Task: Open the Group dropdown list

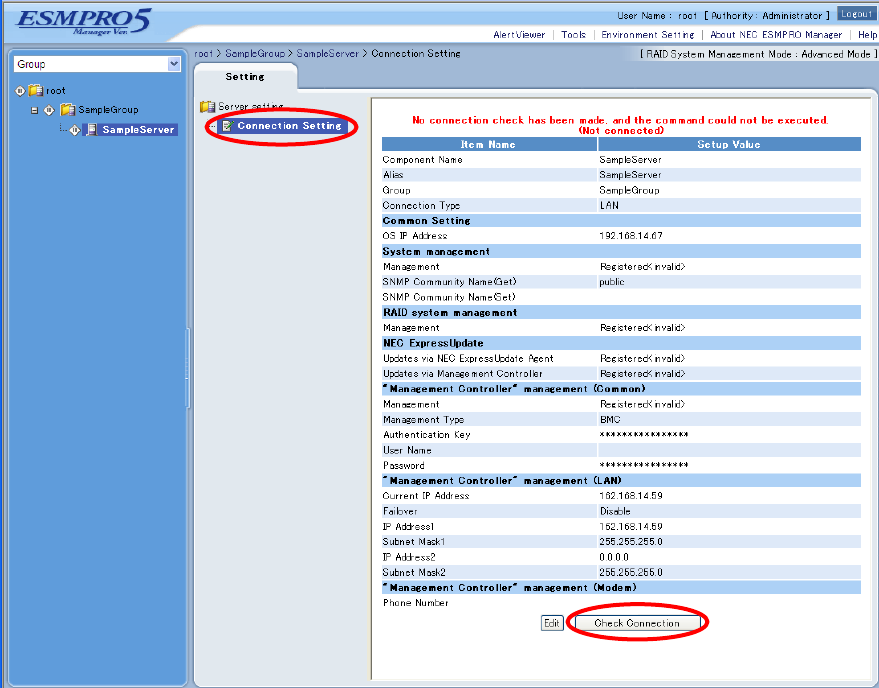Action: (174, 64)
